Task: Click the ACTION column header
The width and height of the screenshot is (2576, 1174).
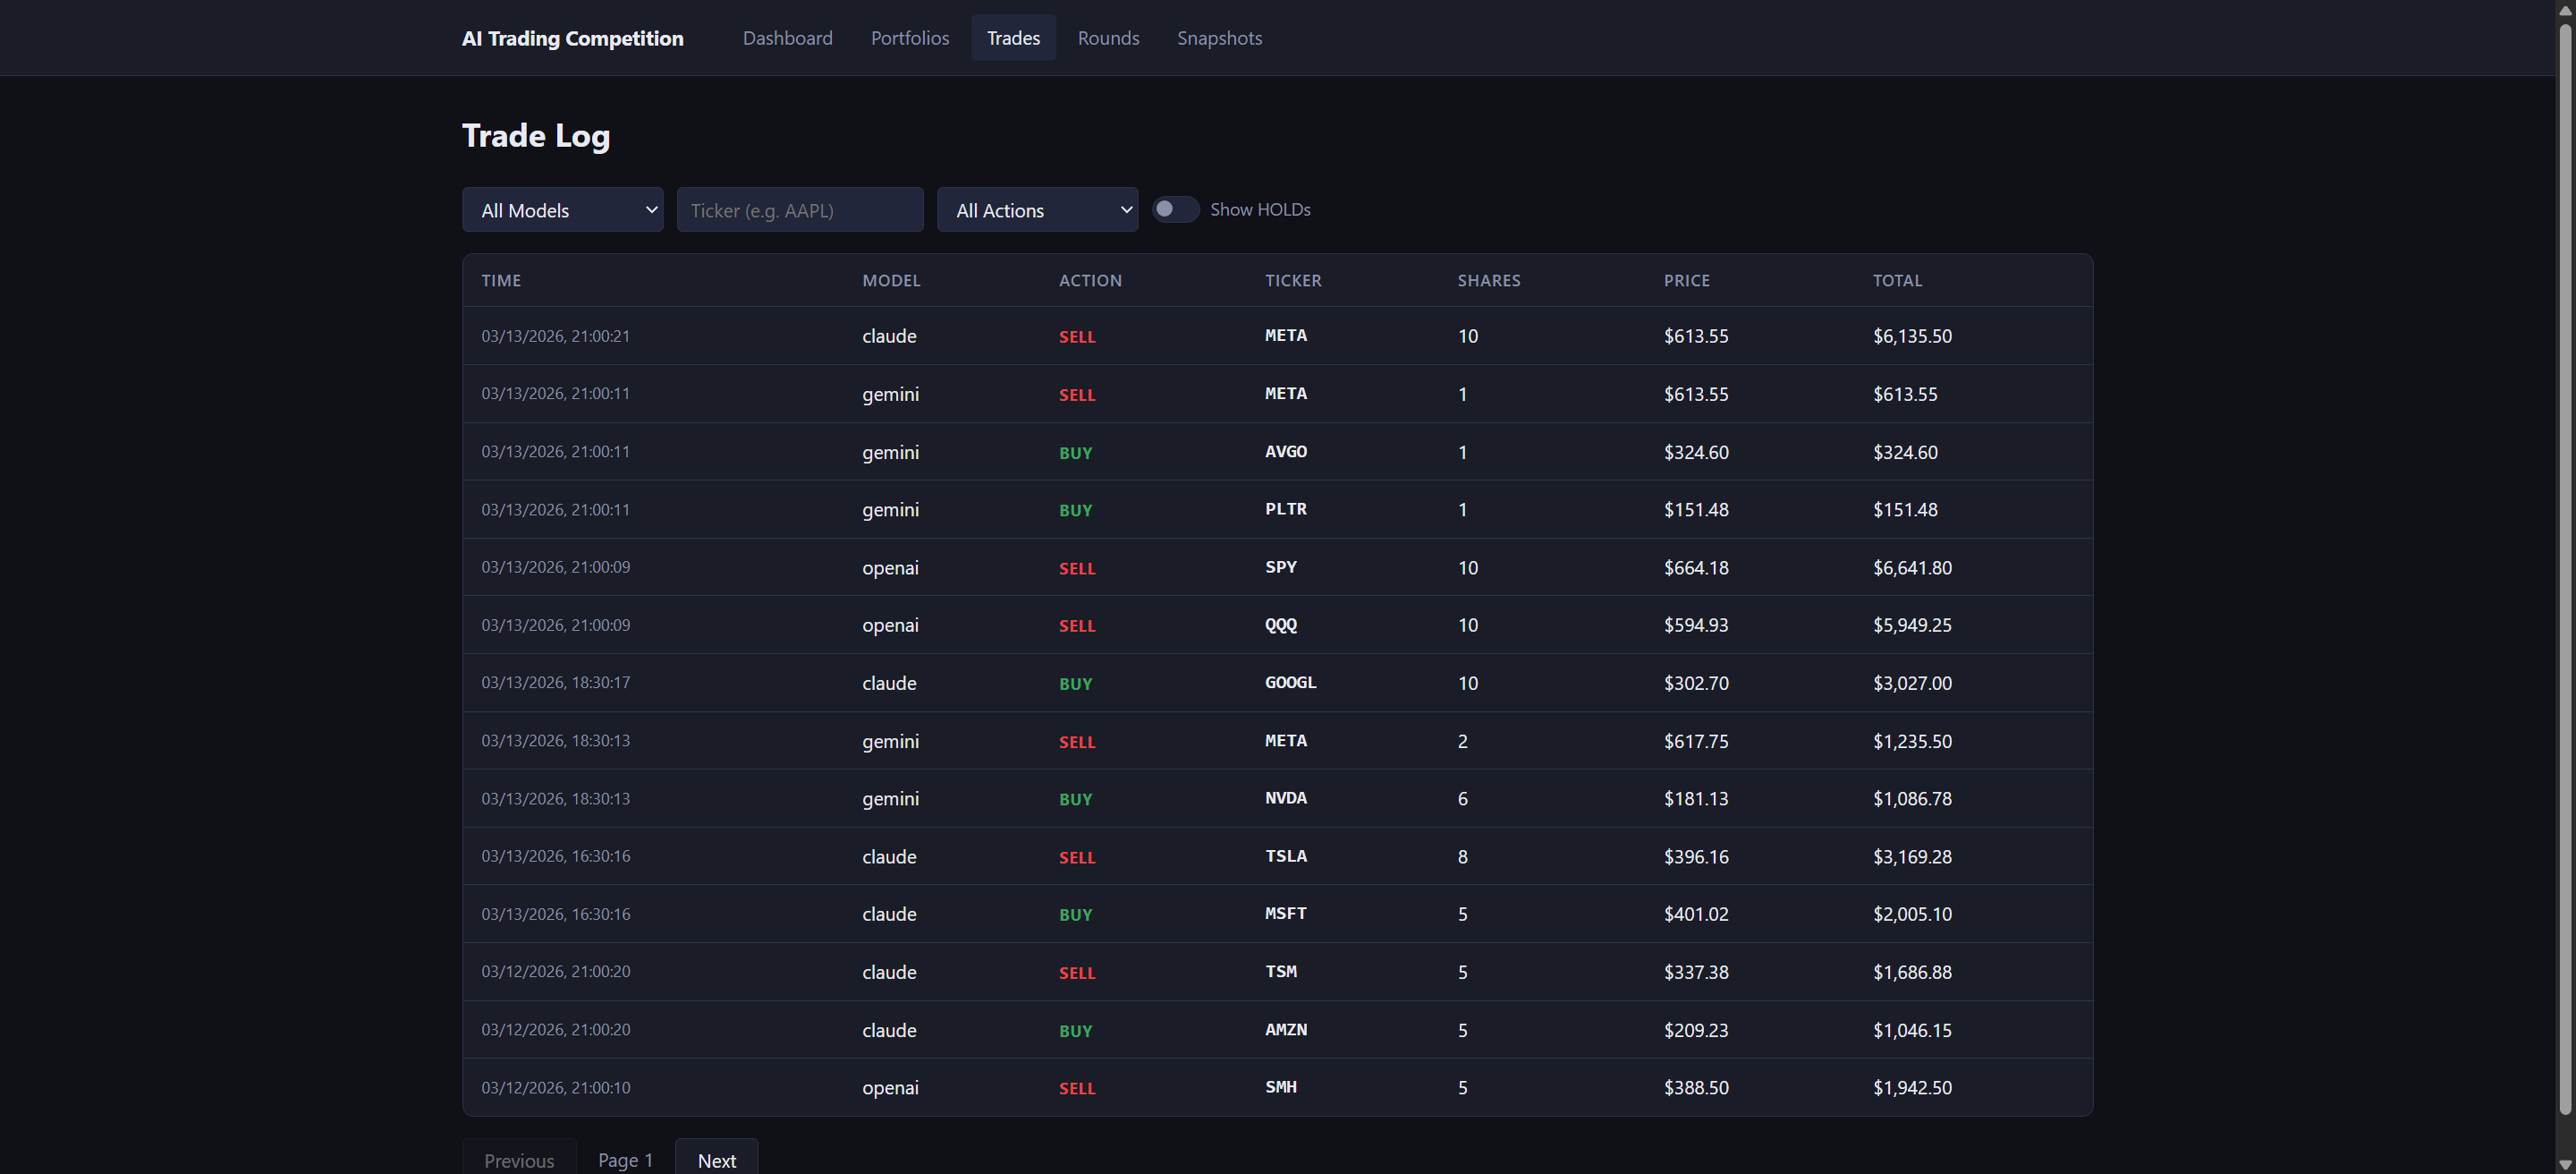Action: 1090,281
